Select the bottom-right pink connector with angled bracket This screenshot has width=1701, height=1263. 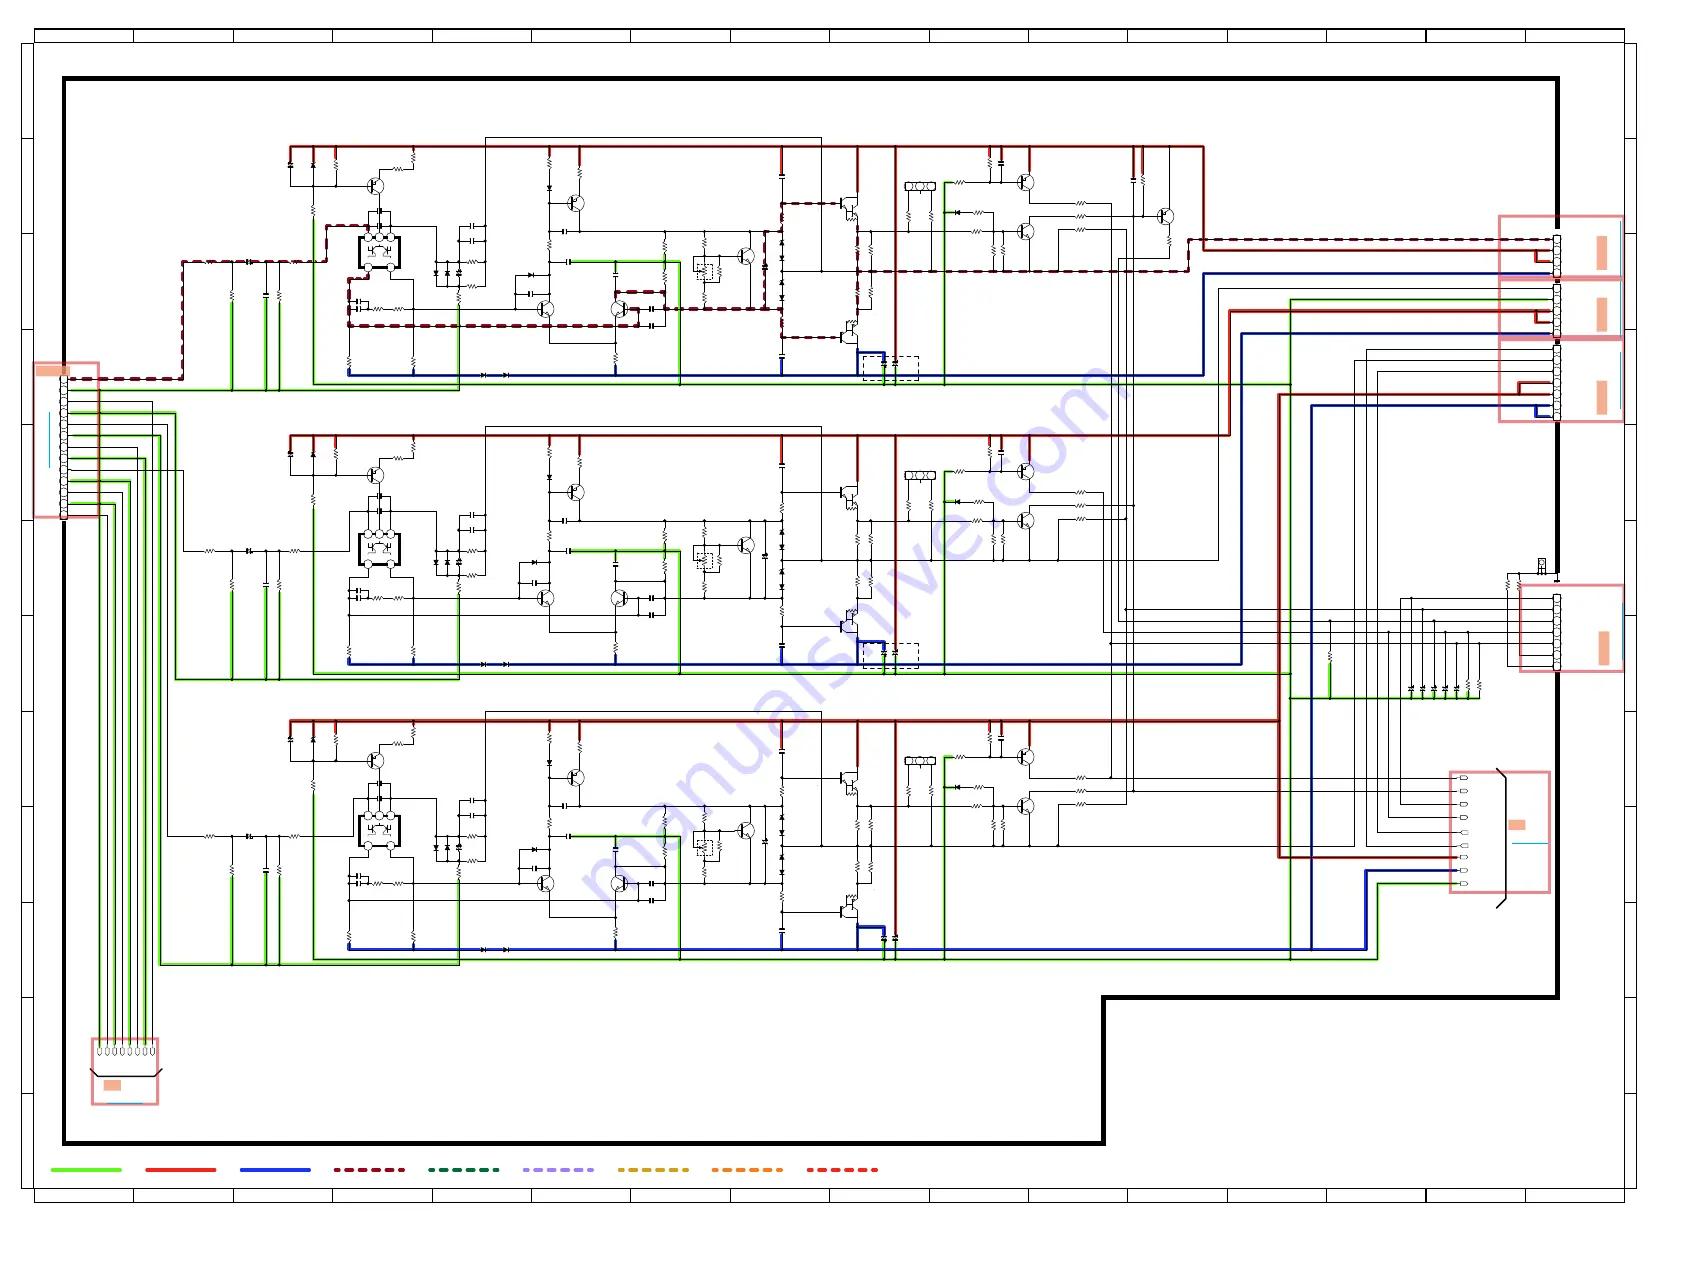(x=1500, y=832)
